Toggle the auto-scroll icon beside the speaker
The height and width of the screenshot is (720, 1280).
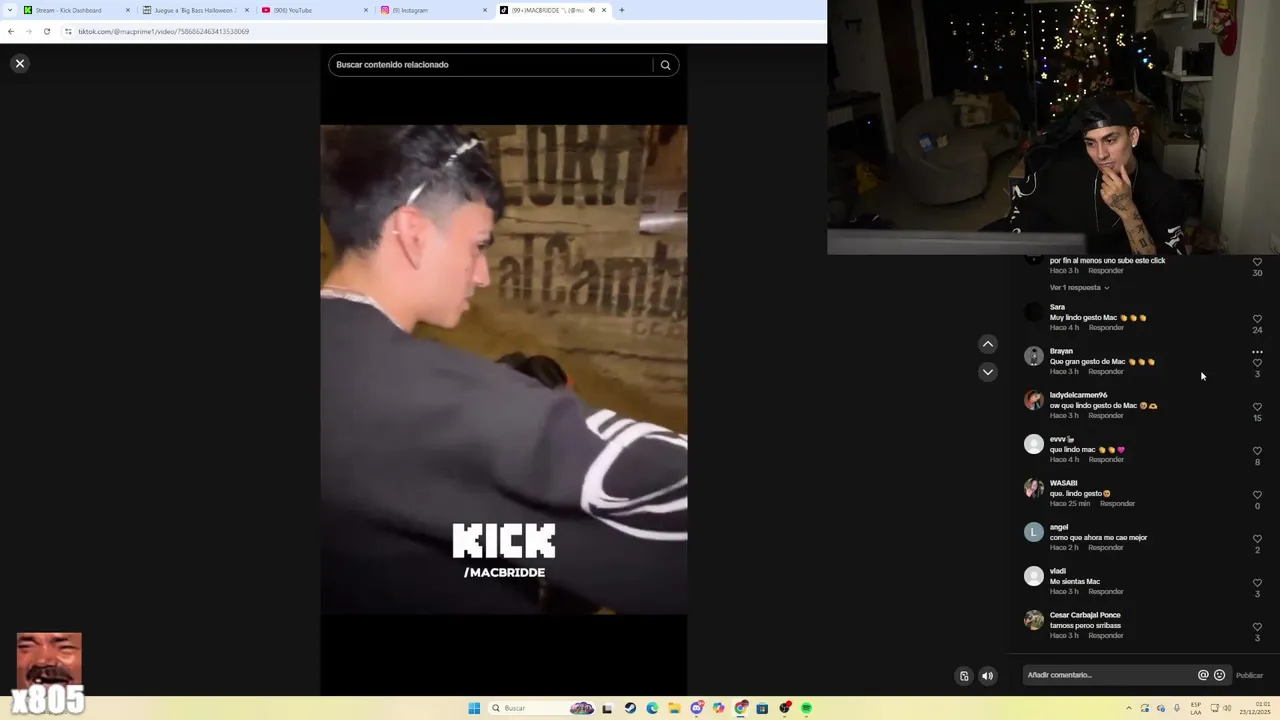(964, 676)
